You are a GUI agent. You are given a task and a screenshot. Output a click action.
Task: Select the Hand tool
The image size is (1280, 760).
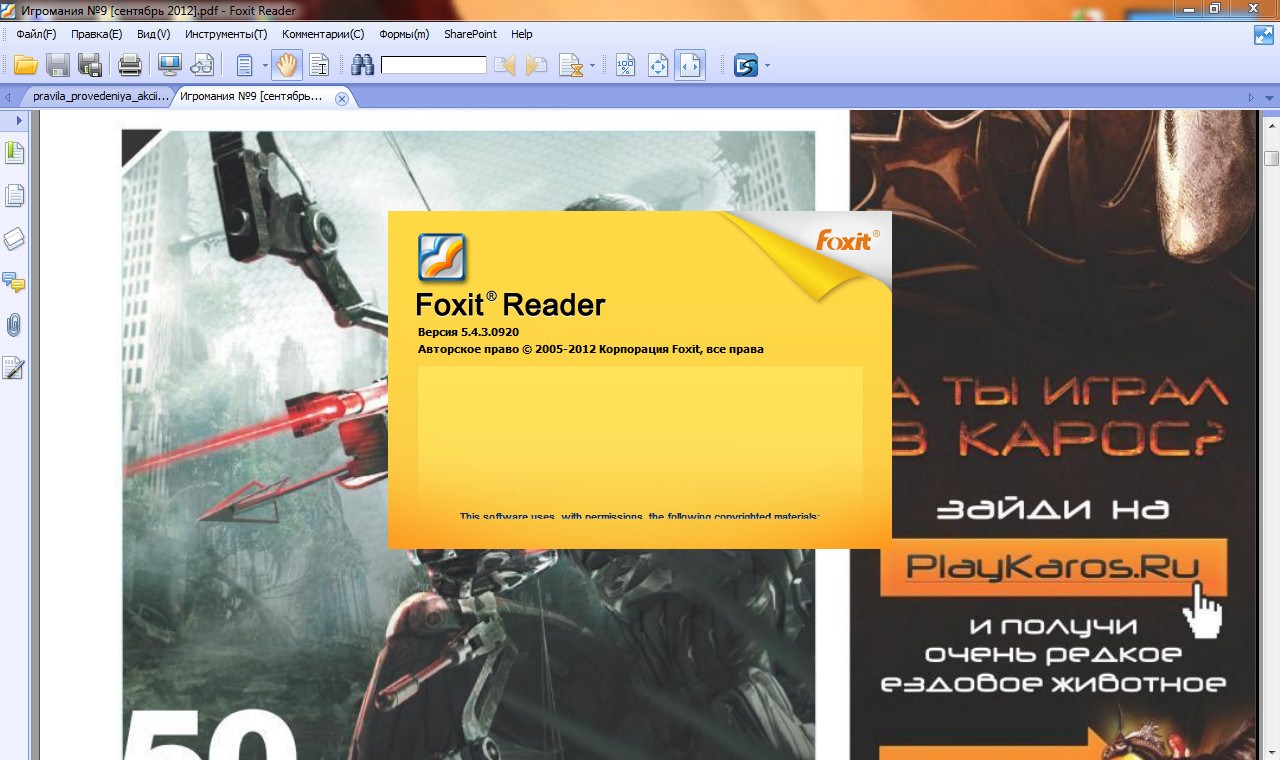click(x=287, y=66)
